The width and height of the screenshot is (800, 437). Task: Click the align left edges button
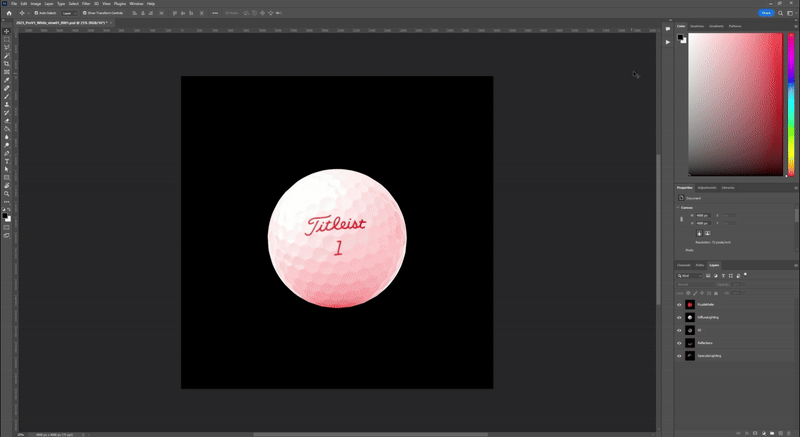(x=135, y=13)
